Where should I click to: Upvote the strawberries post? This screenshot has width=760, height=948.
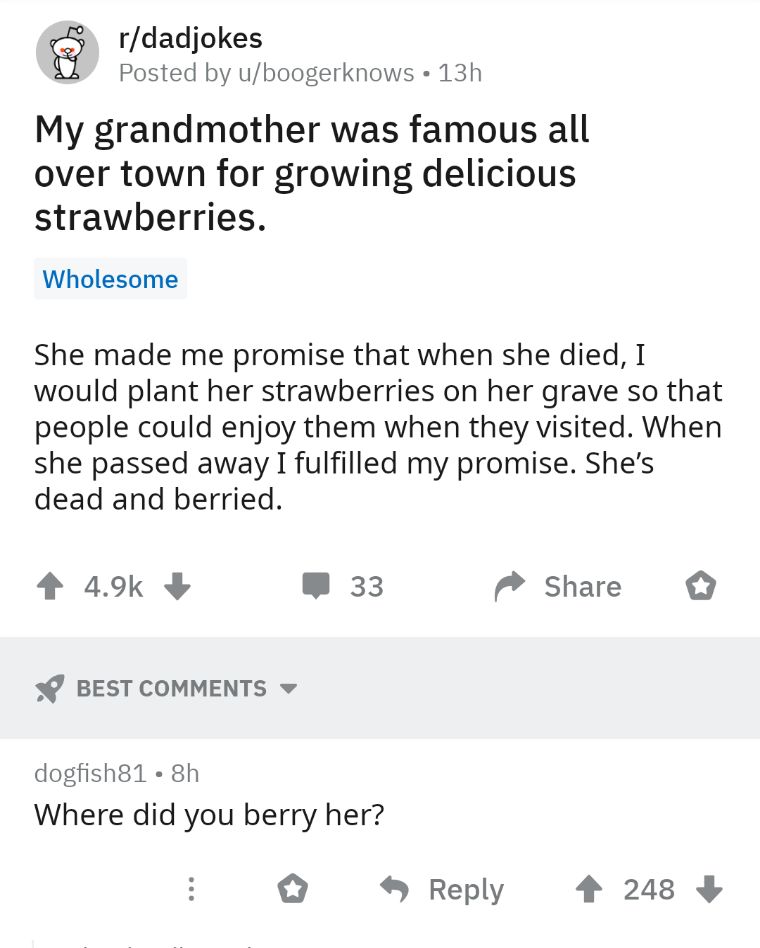(51, 587)
